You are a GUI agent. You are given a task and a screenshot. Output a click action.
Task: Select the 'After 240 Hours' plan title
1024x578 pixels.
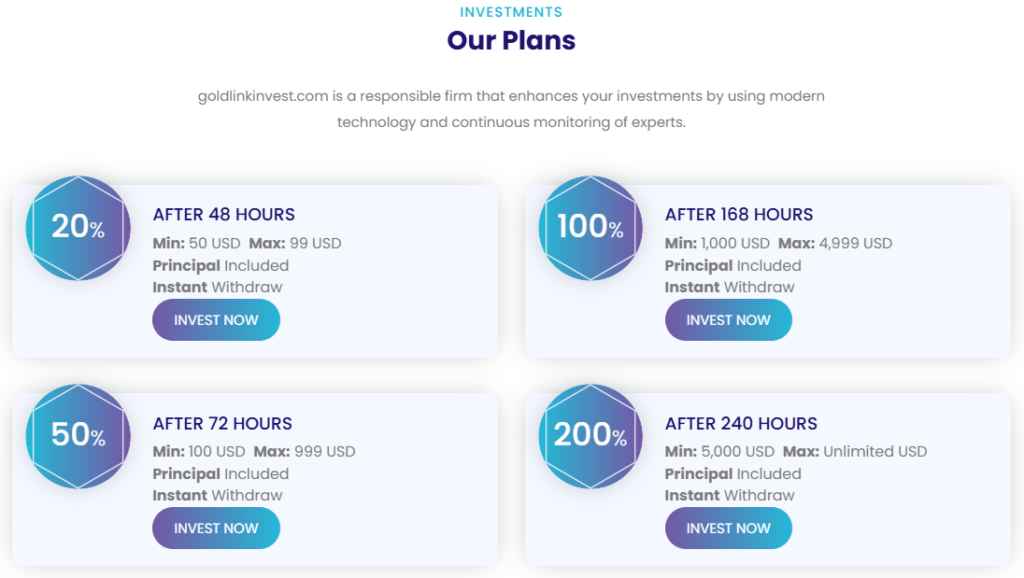click(741, 423)
